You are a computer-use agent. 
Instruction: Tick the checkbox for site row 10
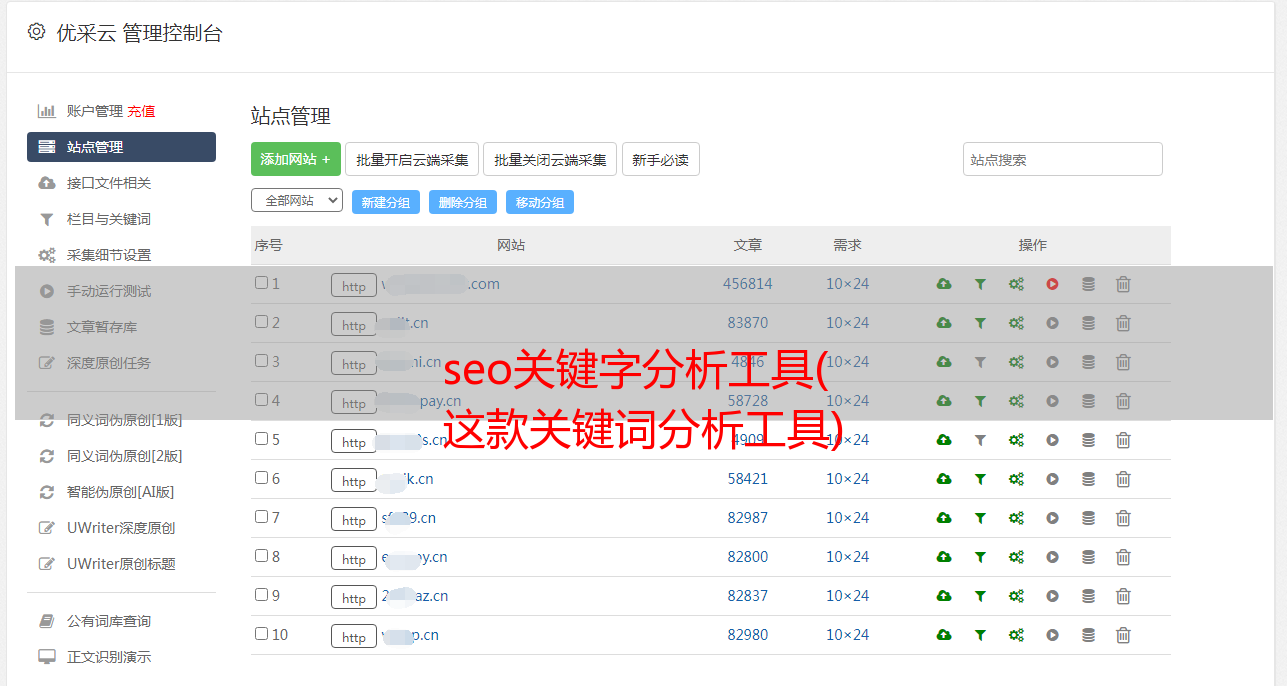tap(261, 634)
